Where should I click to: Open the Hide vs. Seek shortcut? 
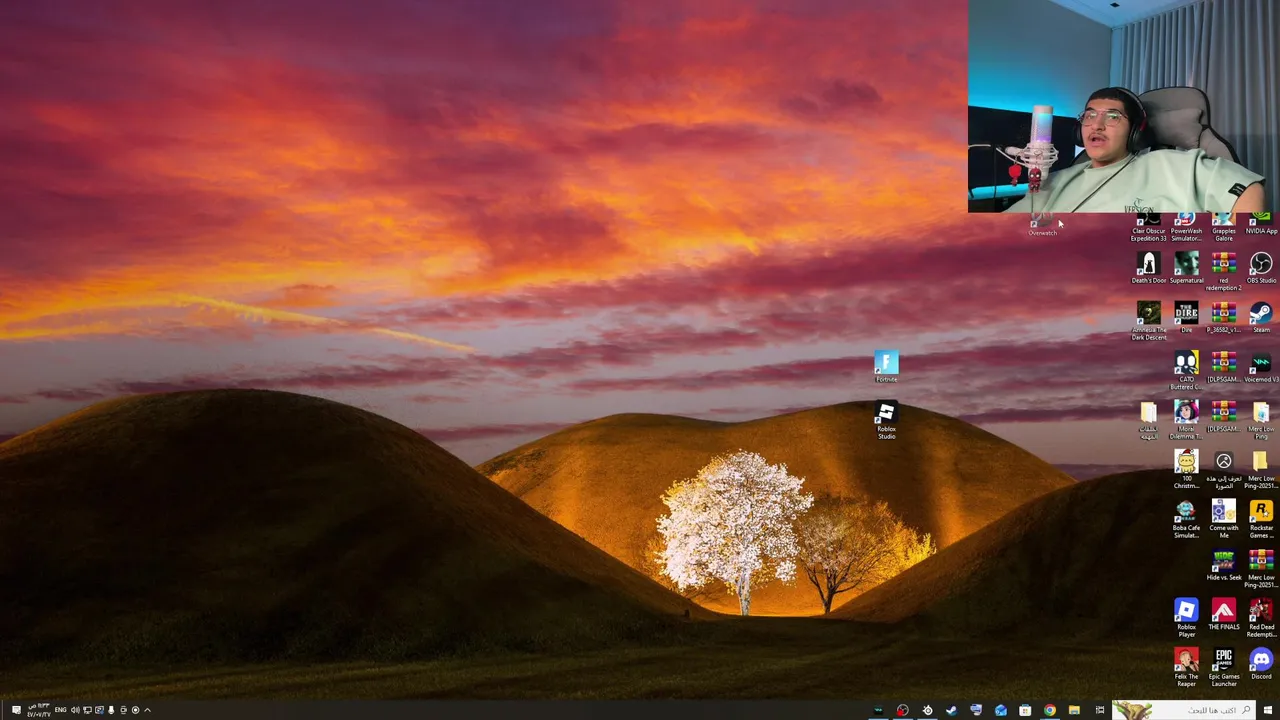tap(1224, 565)
